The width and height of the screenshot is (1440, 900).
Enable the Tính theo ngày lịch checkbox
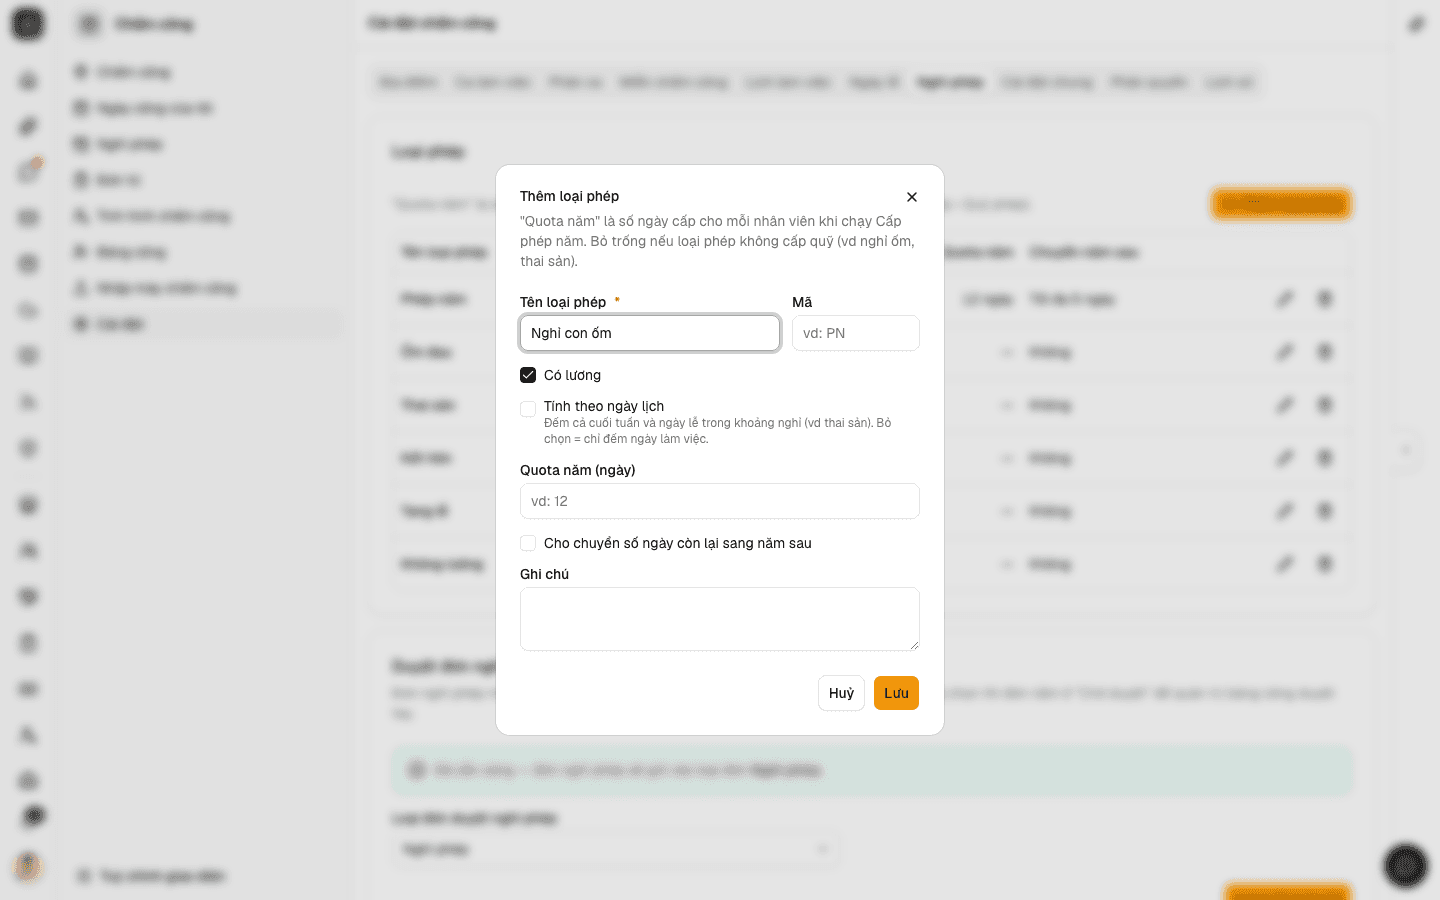(528, 409)
